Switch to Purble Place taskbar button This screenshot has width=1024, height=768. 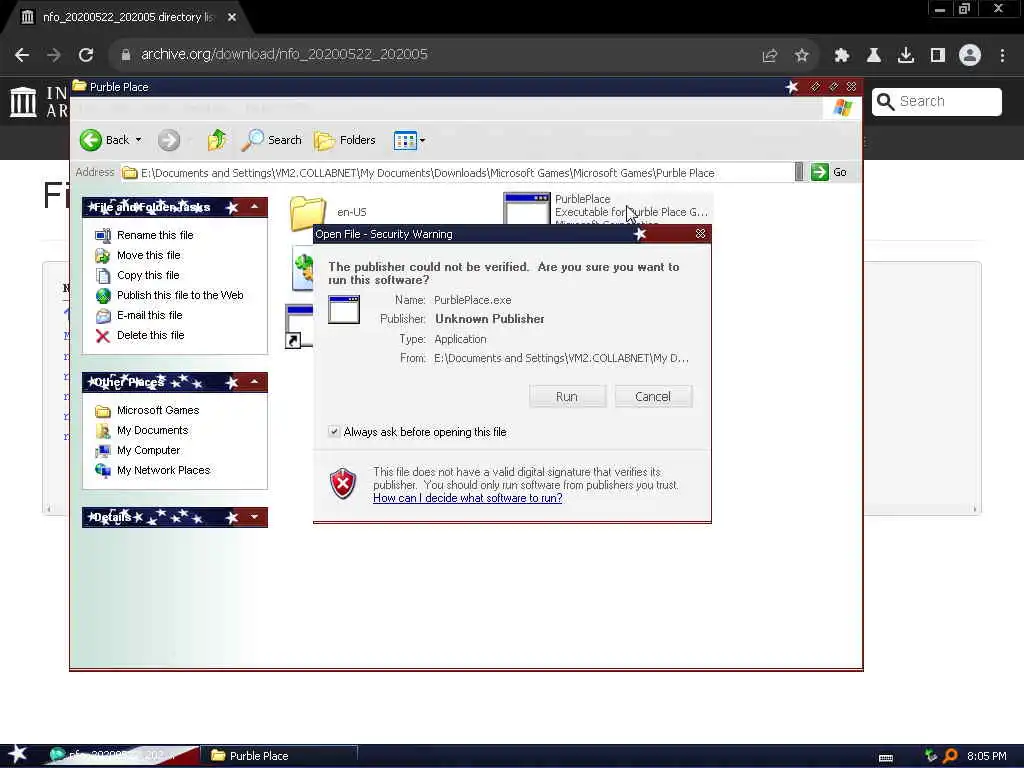coord(279,756)
